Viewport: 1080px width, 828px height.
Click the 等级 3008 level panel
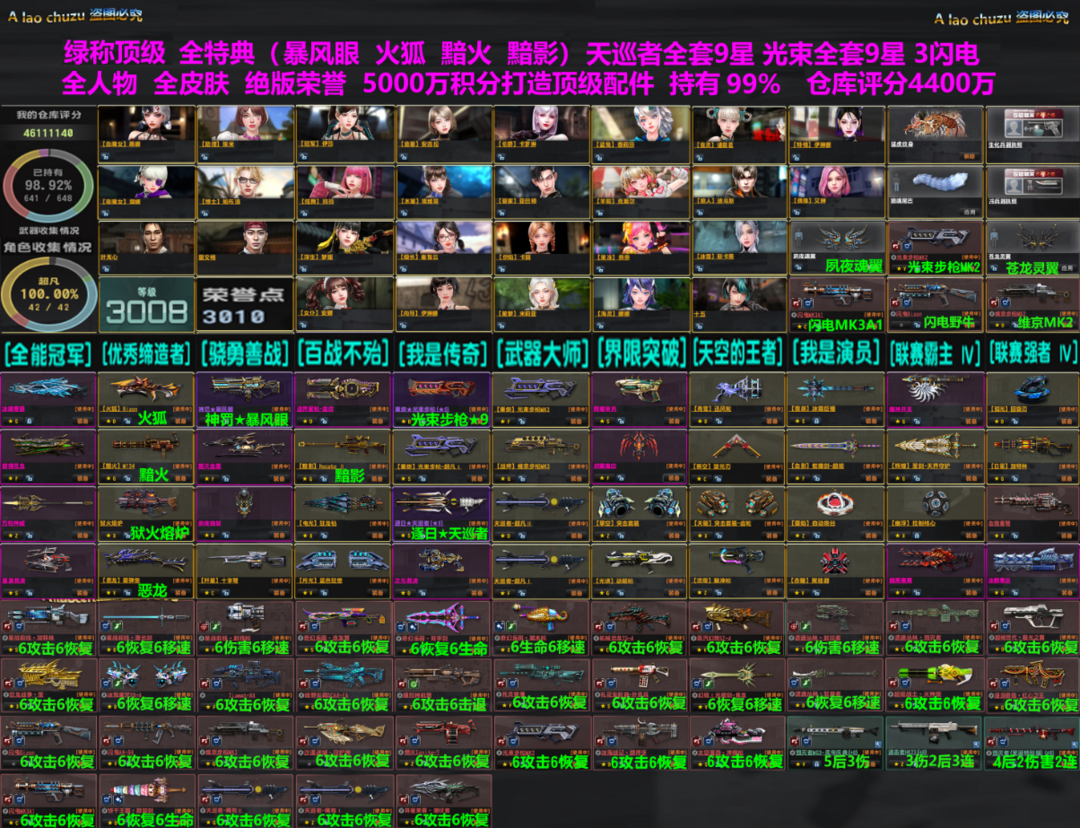pyautogui.click(x=146, y=305)
